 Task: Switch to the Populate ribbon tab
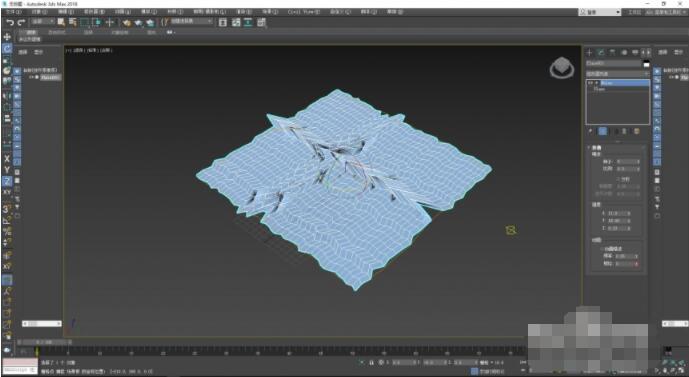tap(151, 33)
